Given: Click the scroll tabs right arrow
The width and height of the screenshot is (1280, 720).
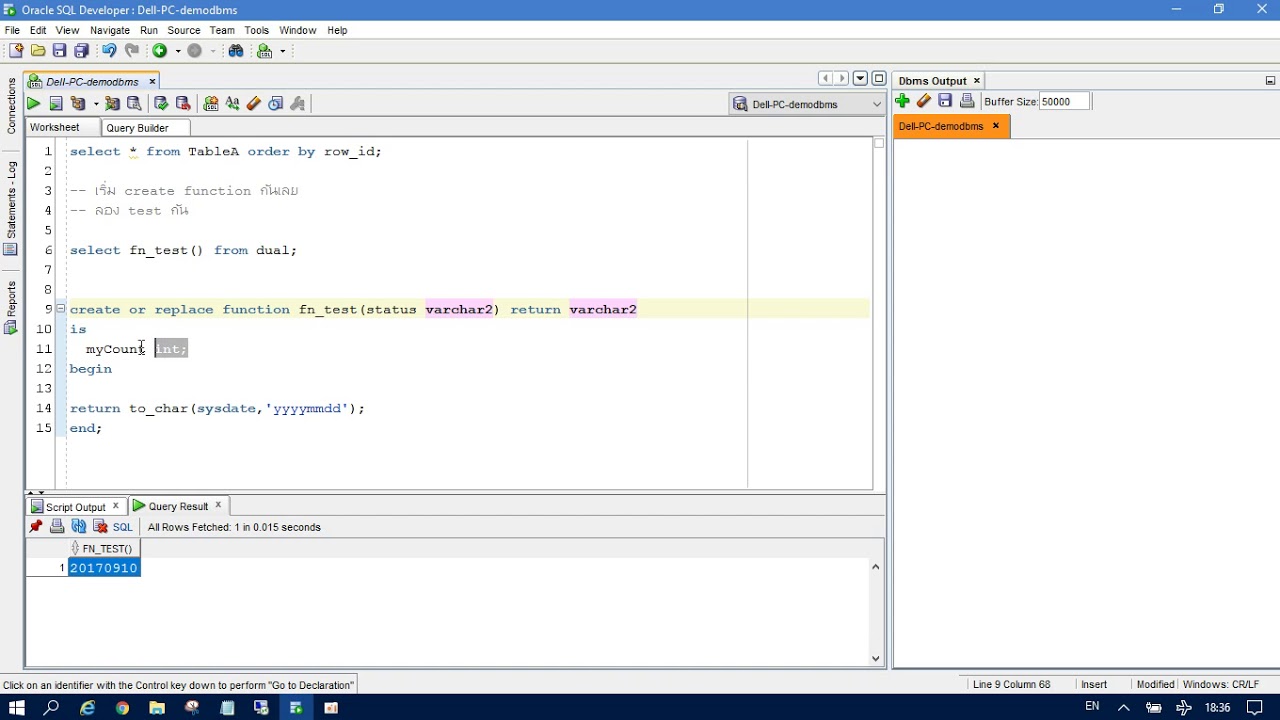Looking at the screenshot, I should pos(842,79).
